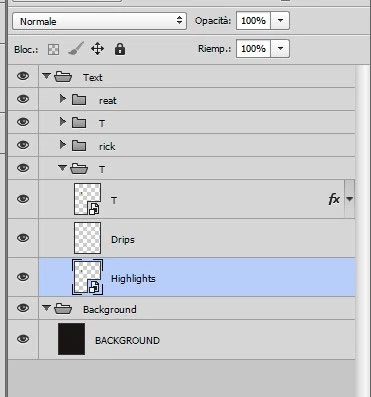Select the Drips layer name
Screen dimensions: 371x397
click(123, 239)
